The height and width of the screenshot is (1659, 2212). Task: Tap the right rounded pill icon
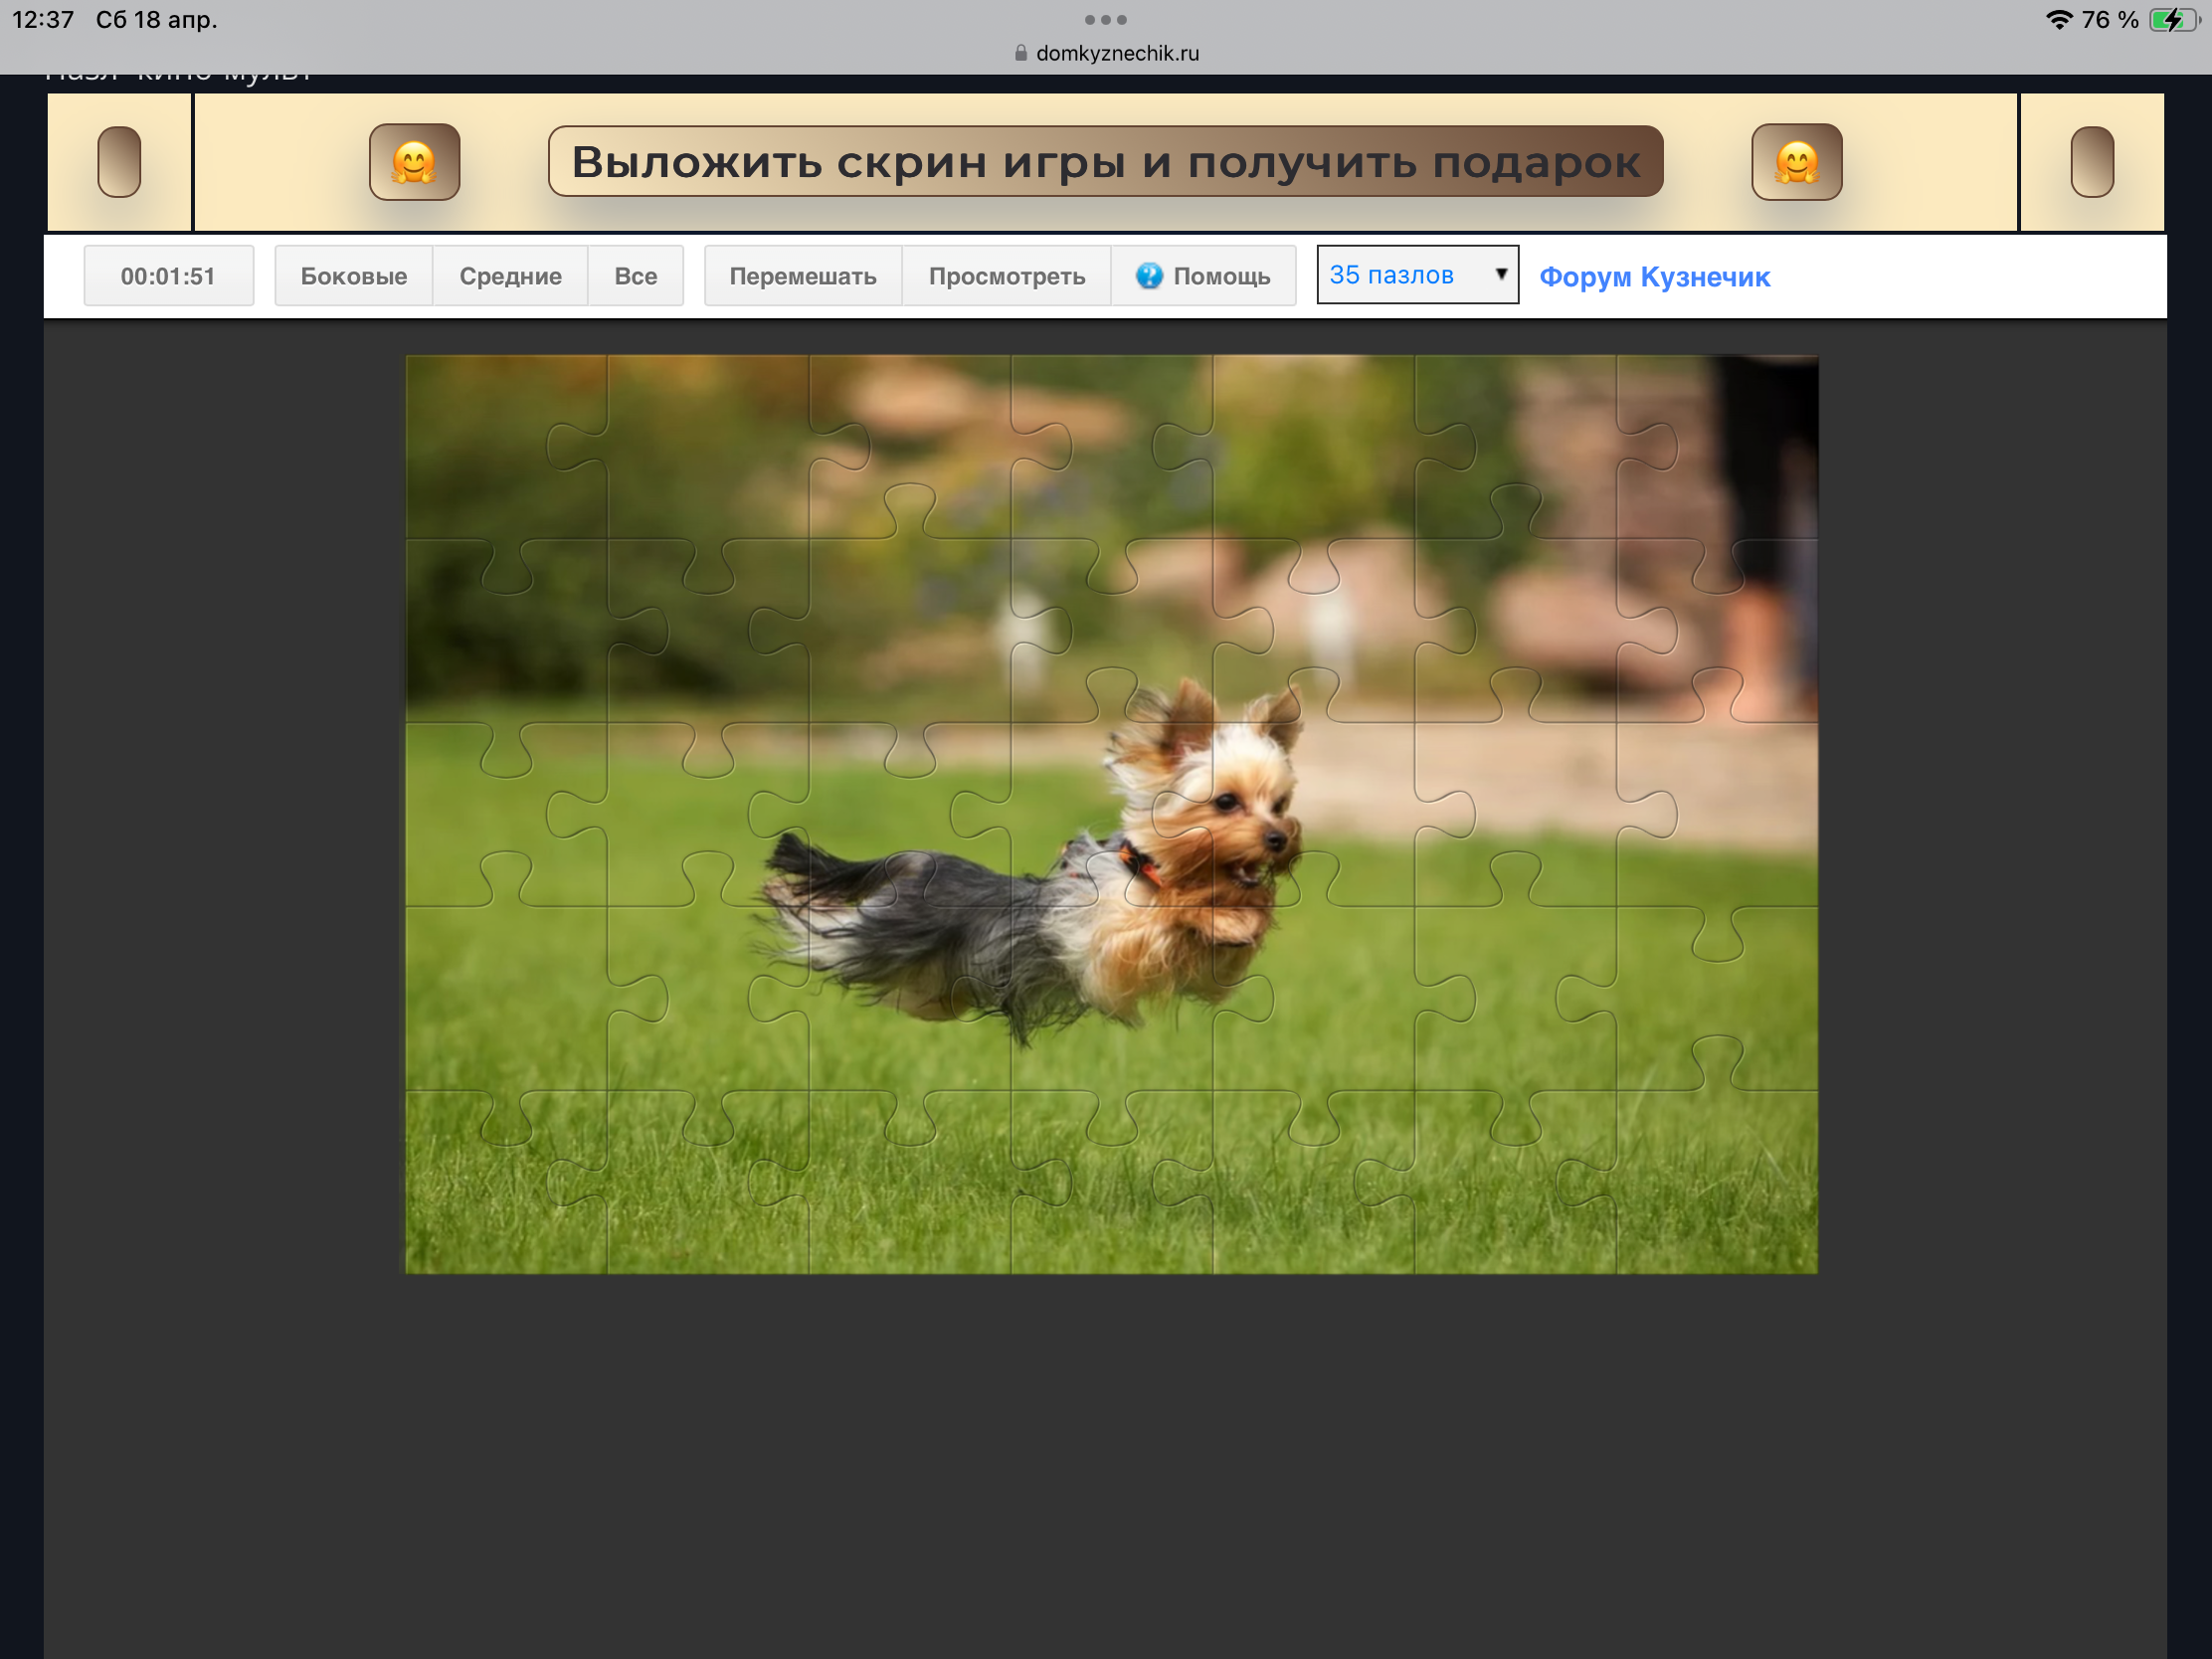click(2091, 162)
